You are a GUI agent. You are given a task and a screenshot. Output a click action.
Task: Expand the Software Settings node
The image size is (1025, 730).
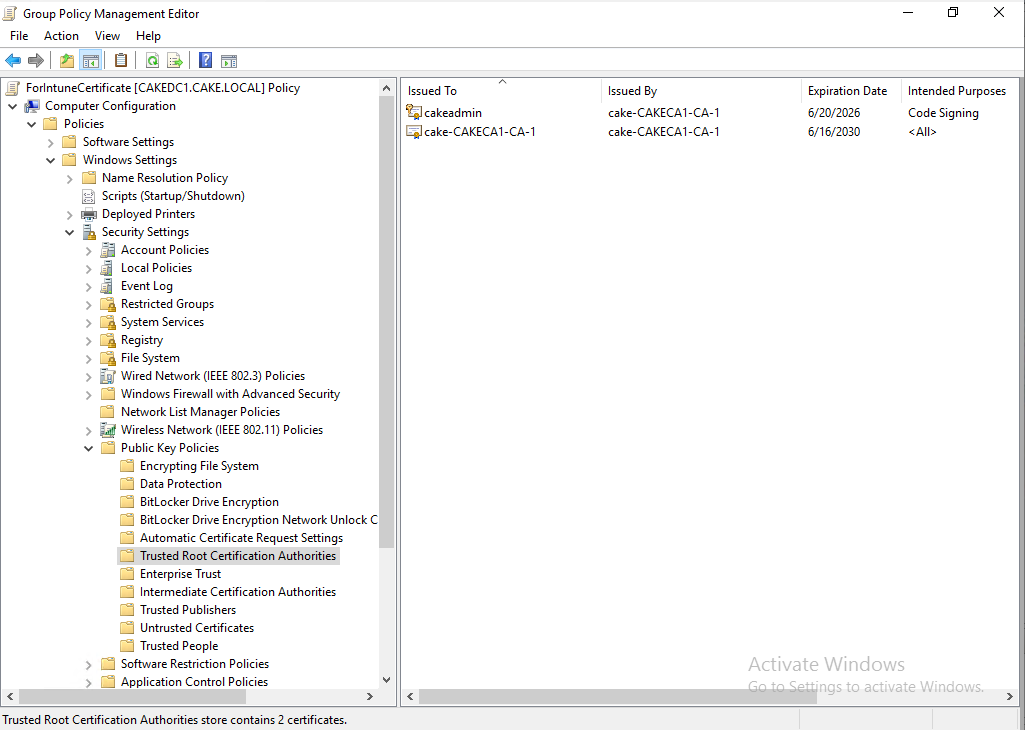(50, 142)
